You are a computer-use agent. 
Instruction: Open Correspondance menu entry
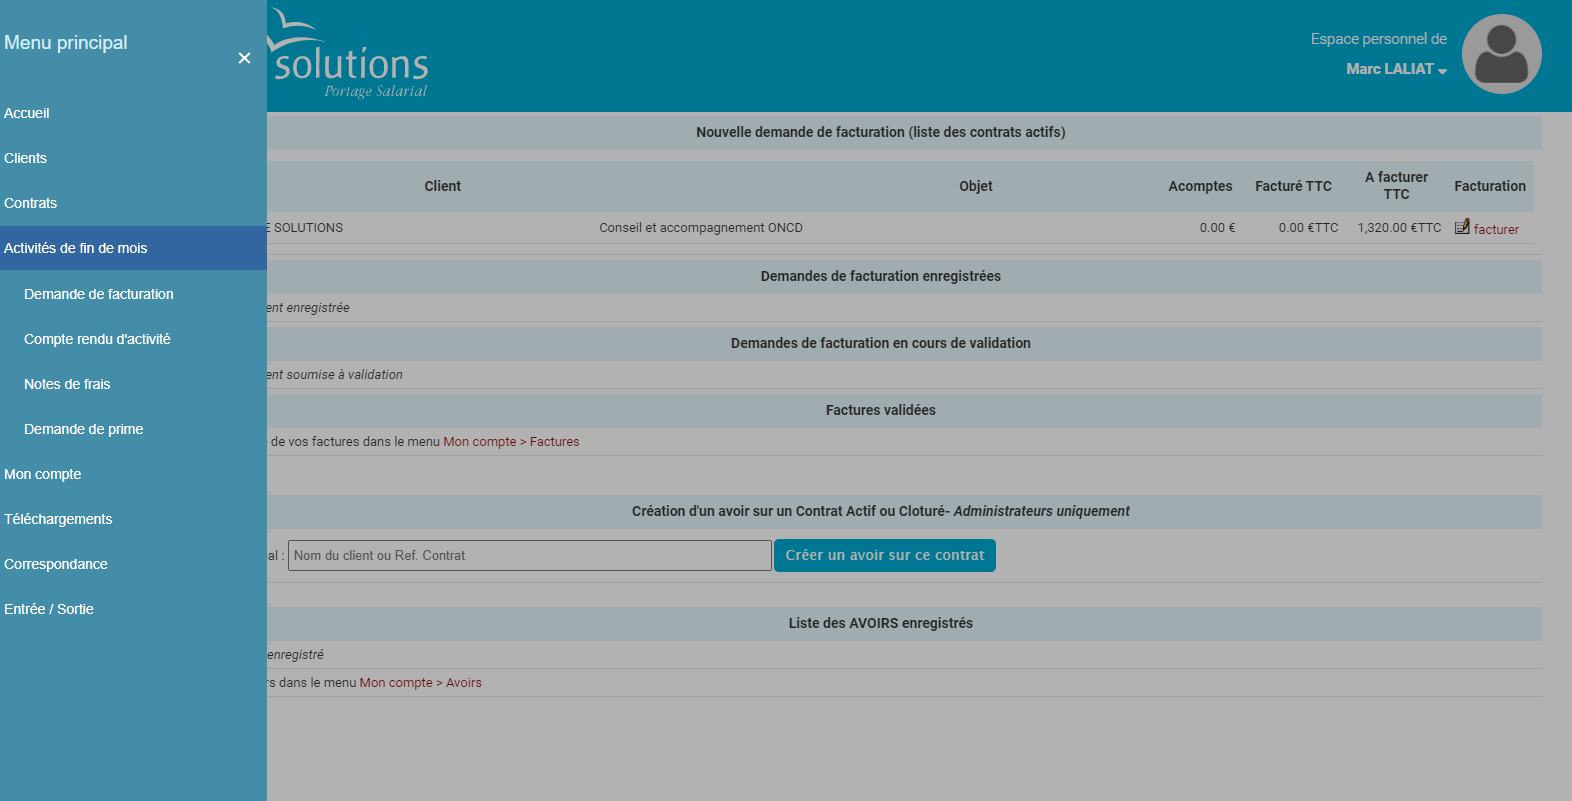click(56, 564)
